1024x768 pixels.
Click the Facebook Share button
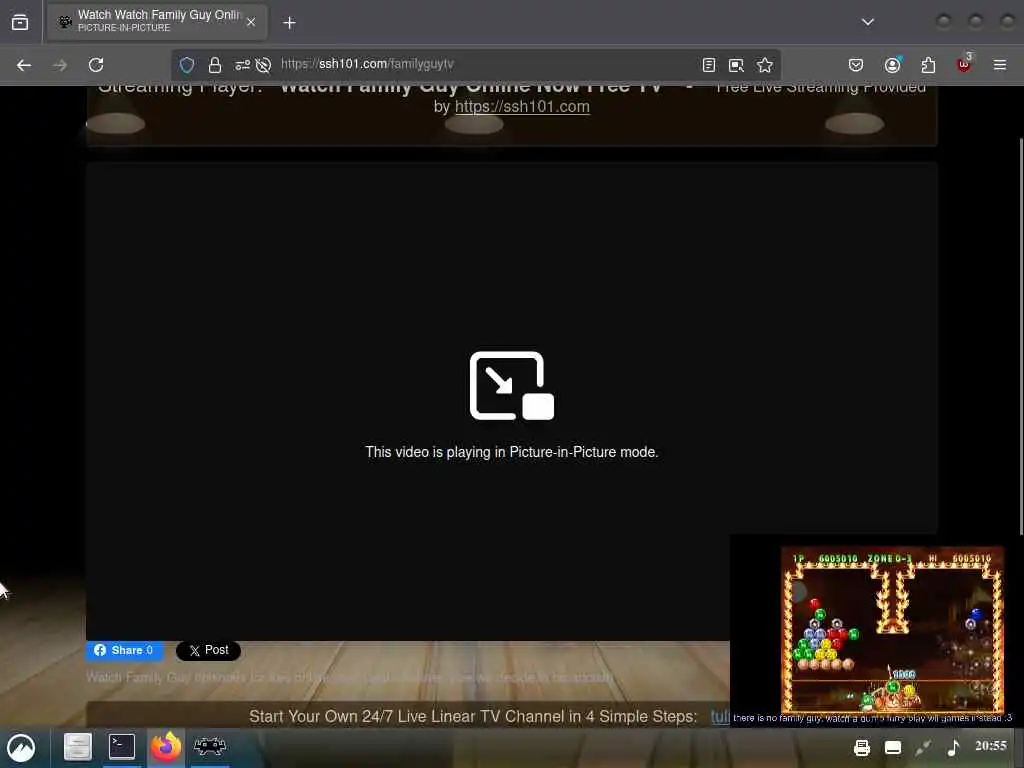[x=124, y=650]
